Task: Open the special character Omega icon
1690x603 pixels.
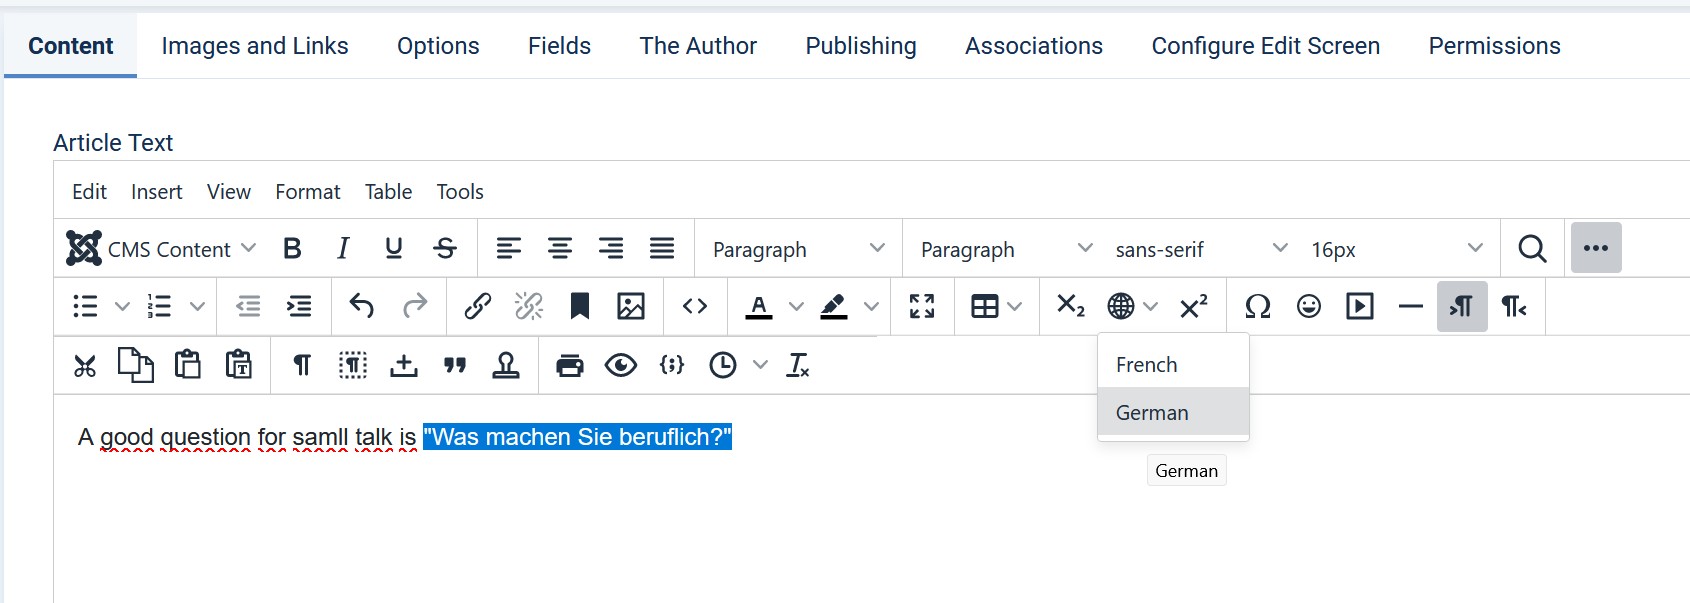Action: click(1258, 306)
